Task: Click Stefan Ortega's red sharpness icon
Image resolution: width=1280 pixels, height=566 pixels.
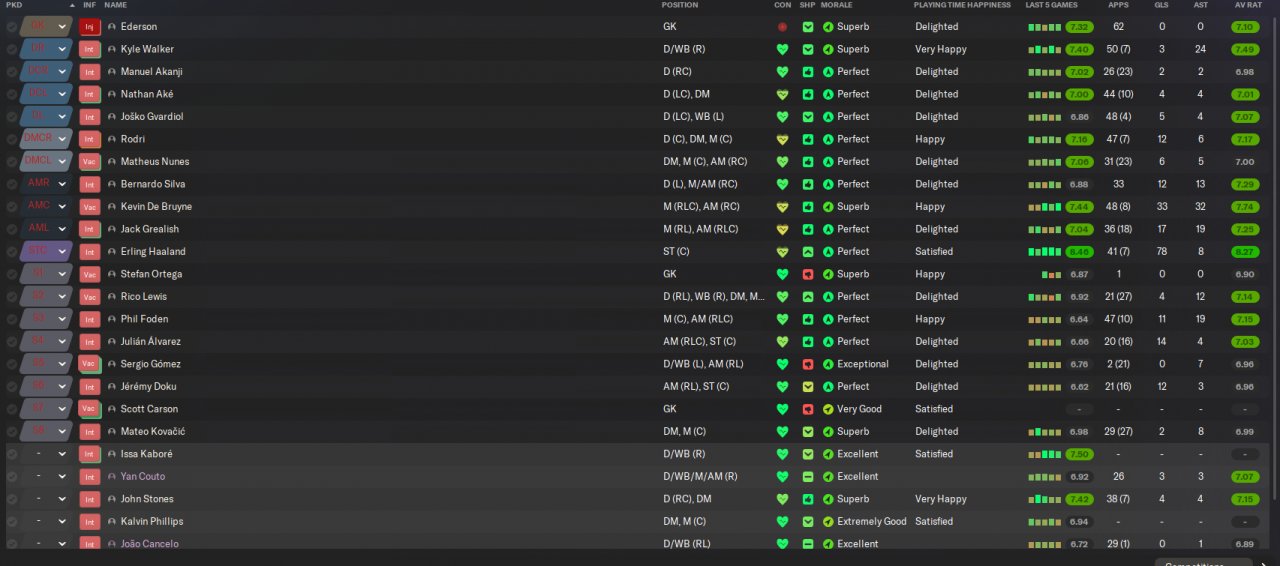Action: tap(808, 274)
